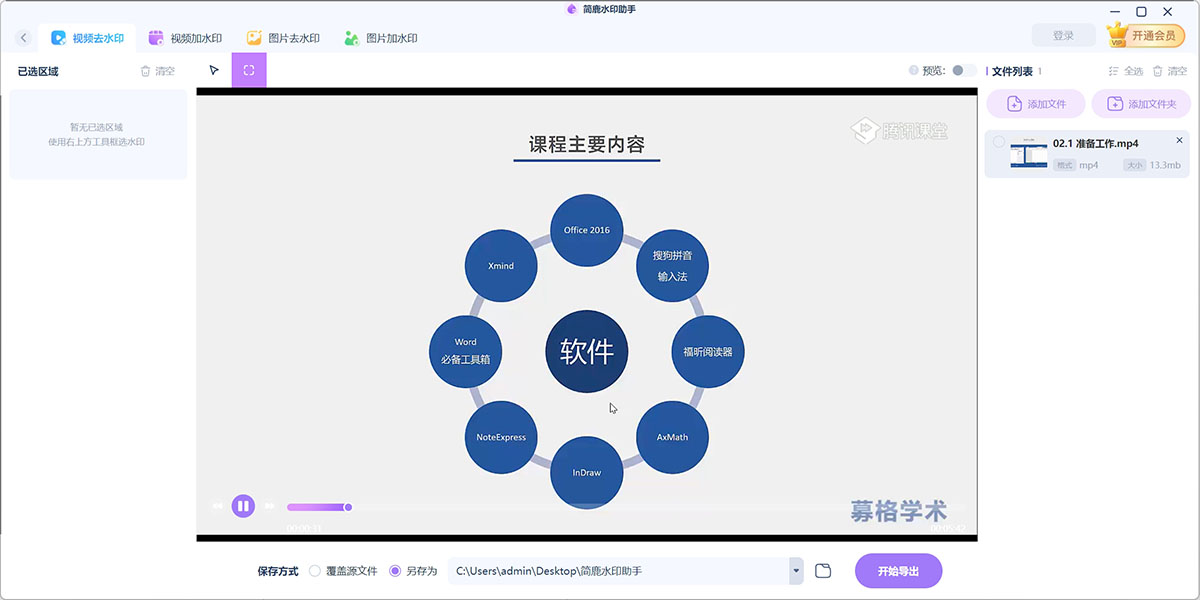Click the video preview showing 课程主要内容
This screenshot has height=600, width=1200.
(587, 315)
